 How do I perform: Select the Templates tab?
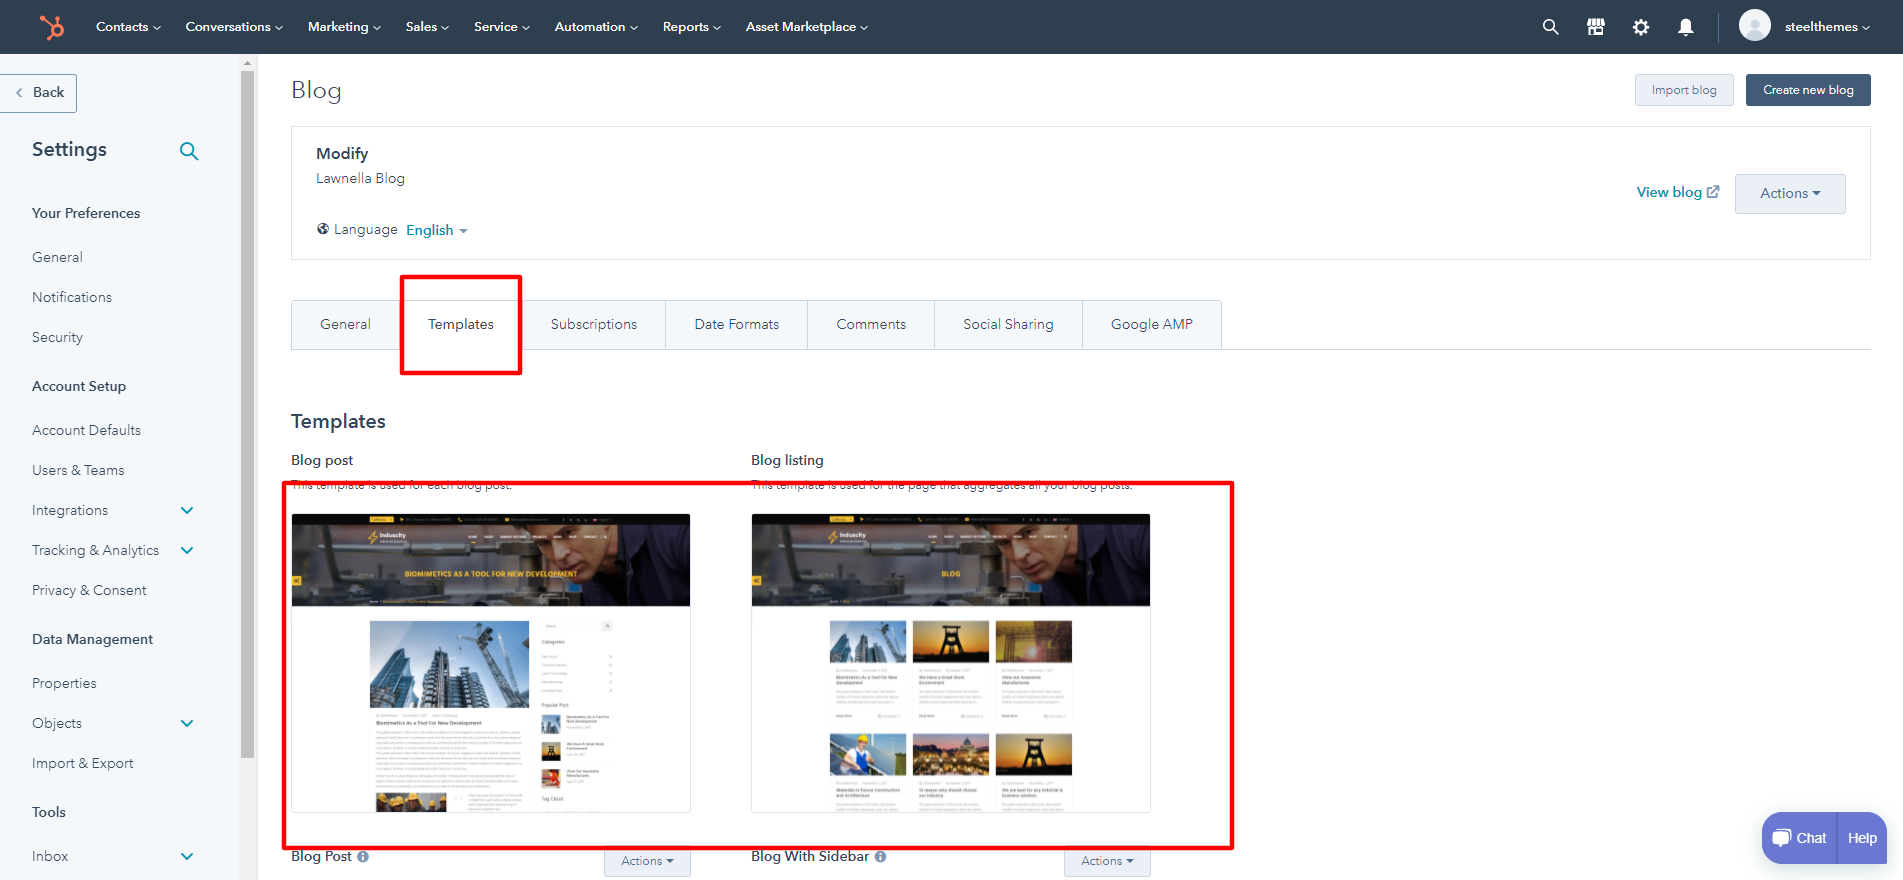click(x=461, y=325)
